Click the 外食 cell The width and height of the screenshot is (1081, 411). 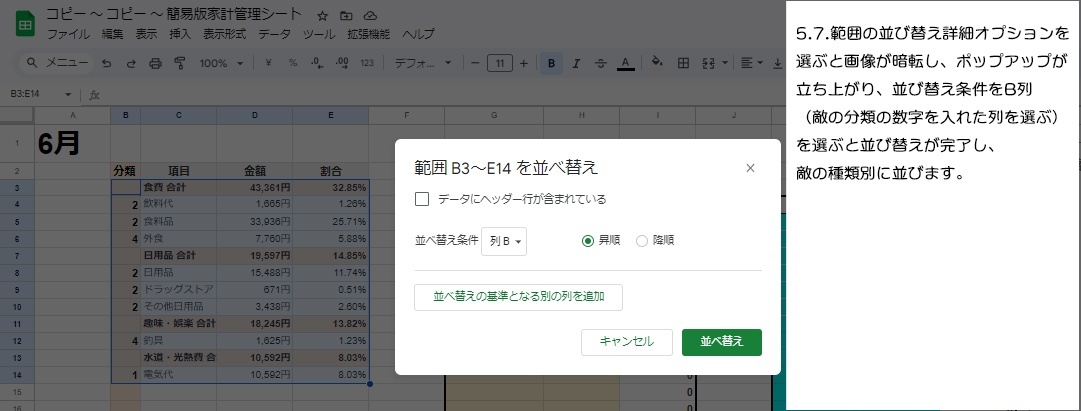(179, 238)
